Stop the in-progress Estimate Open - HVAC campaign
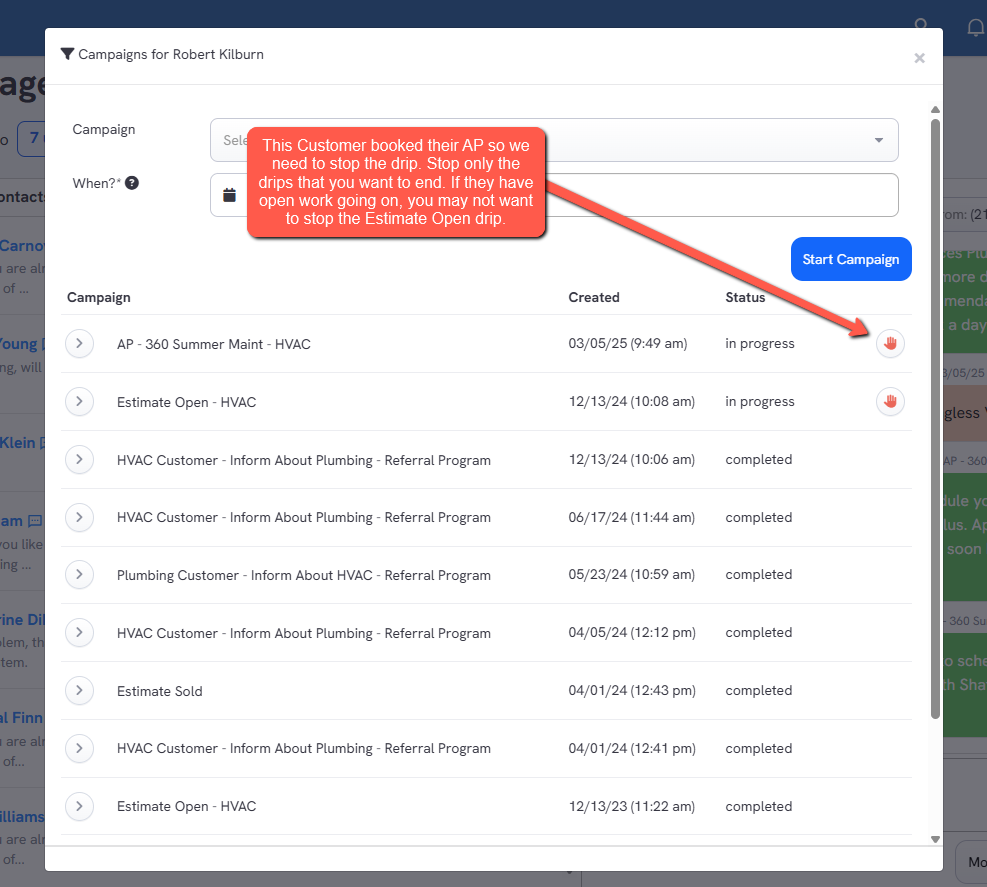This screenshot has height=887, width=987. pos(890,402)
